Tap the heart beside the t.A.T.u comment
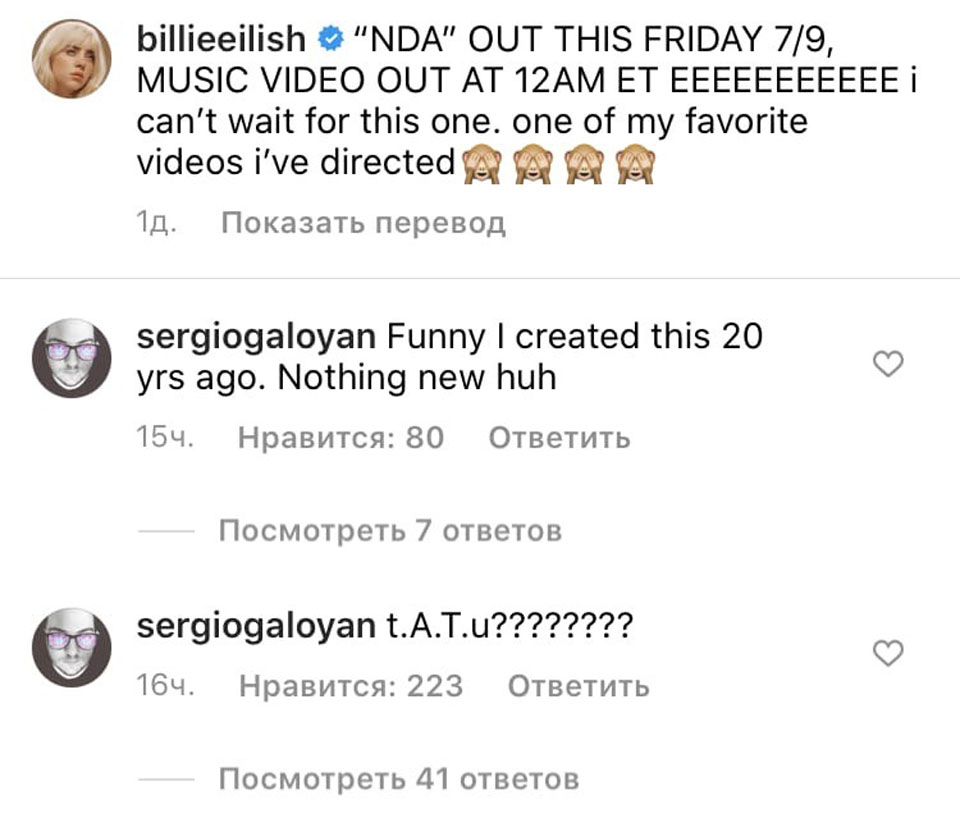960x818 pixels. tap(888, 653)
